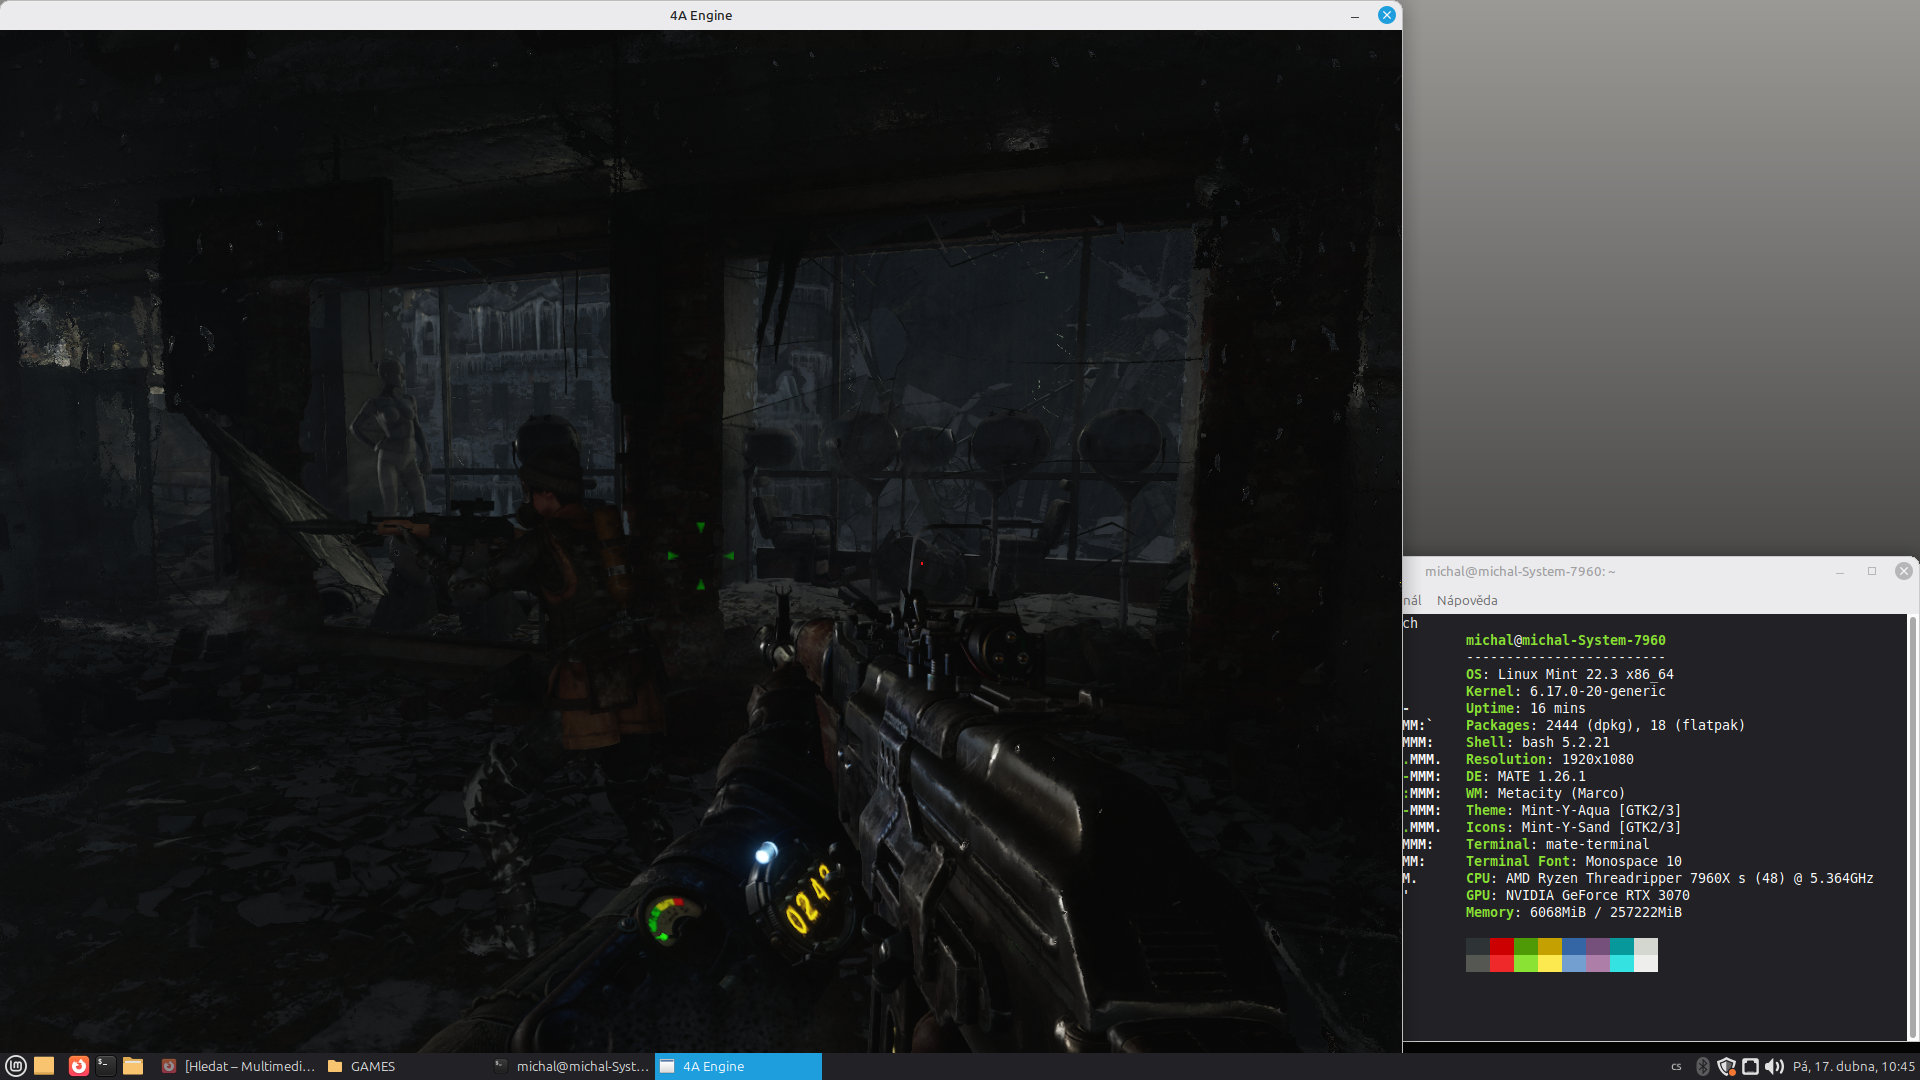The image size is (1920, 1080).
Task: Switch to the michal@michal-Syst terminal task
Action: 572,1066
